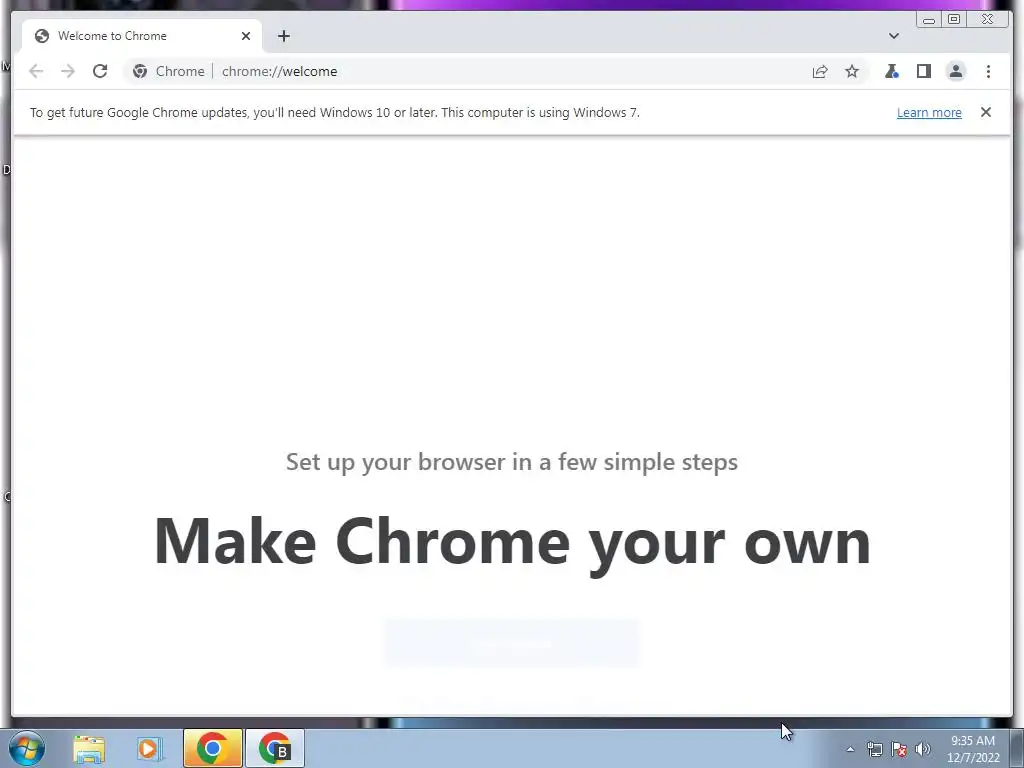Click the forward navigation arrow
The height and width of the screenshot is (768, 1024).
click(x=68, y=71)
